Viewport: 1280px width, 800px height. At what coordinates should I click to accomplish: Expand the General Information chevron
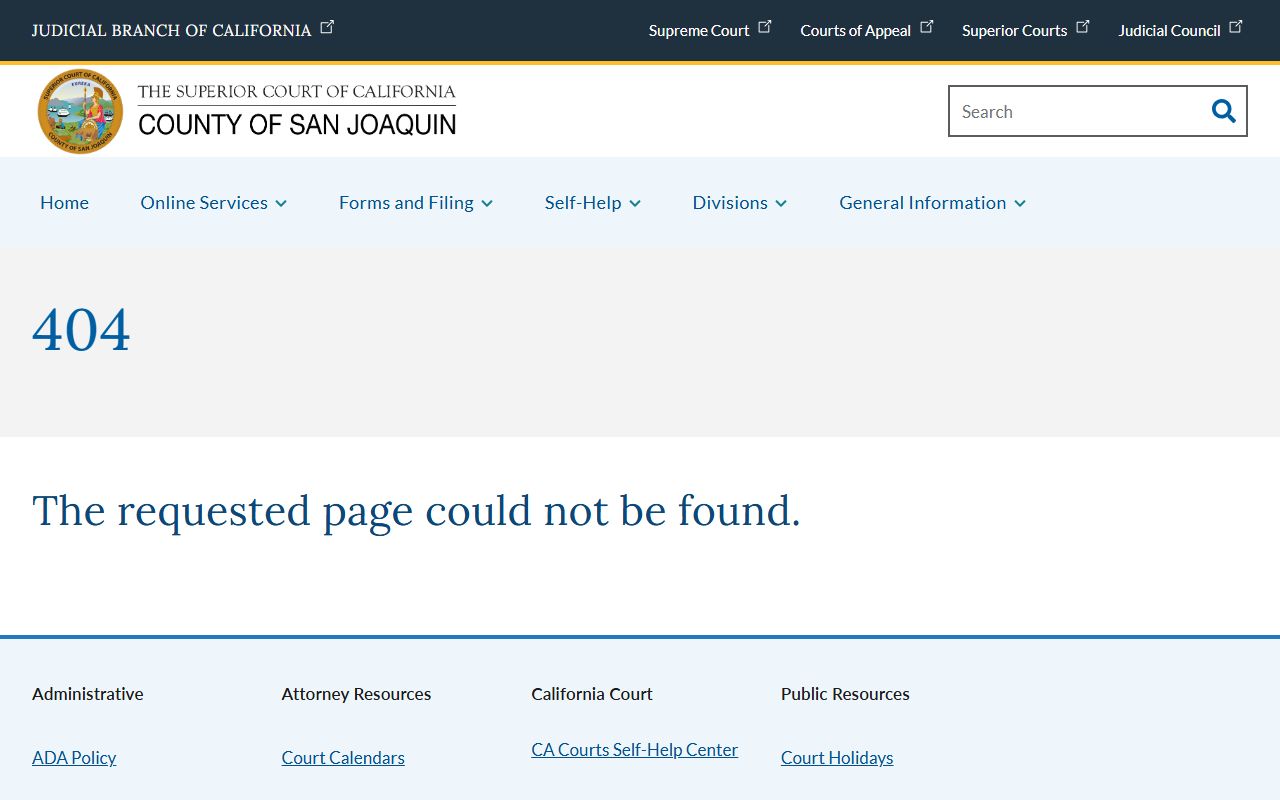pos(1020,203)
